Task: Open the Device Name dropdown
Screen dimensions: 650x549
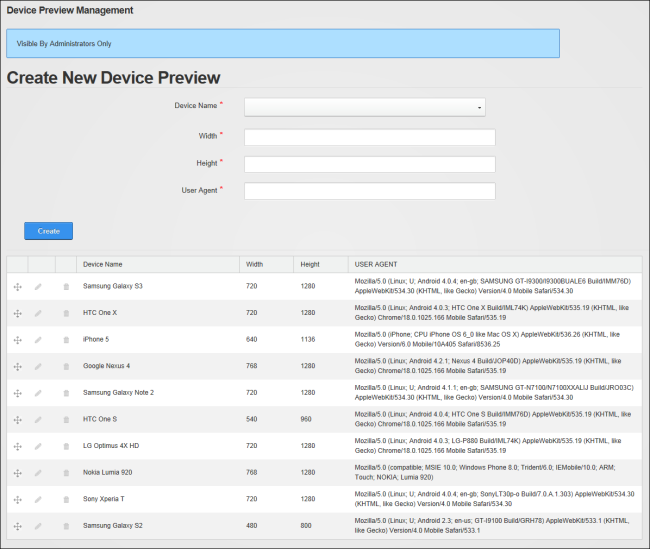Action: click(365, 107)
